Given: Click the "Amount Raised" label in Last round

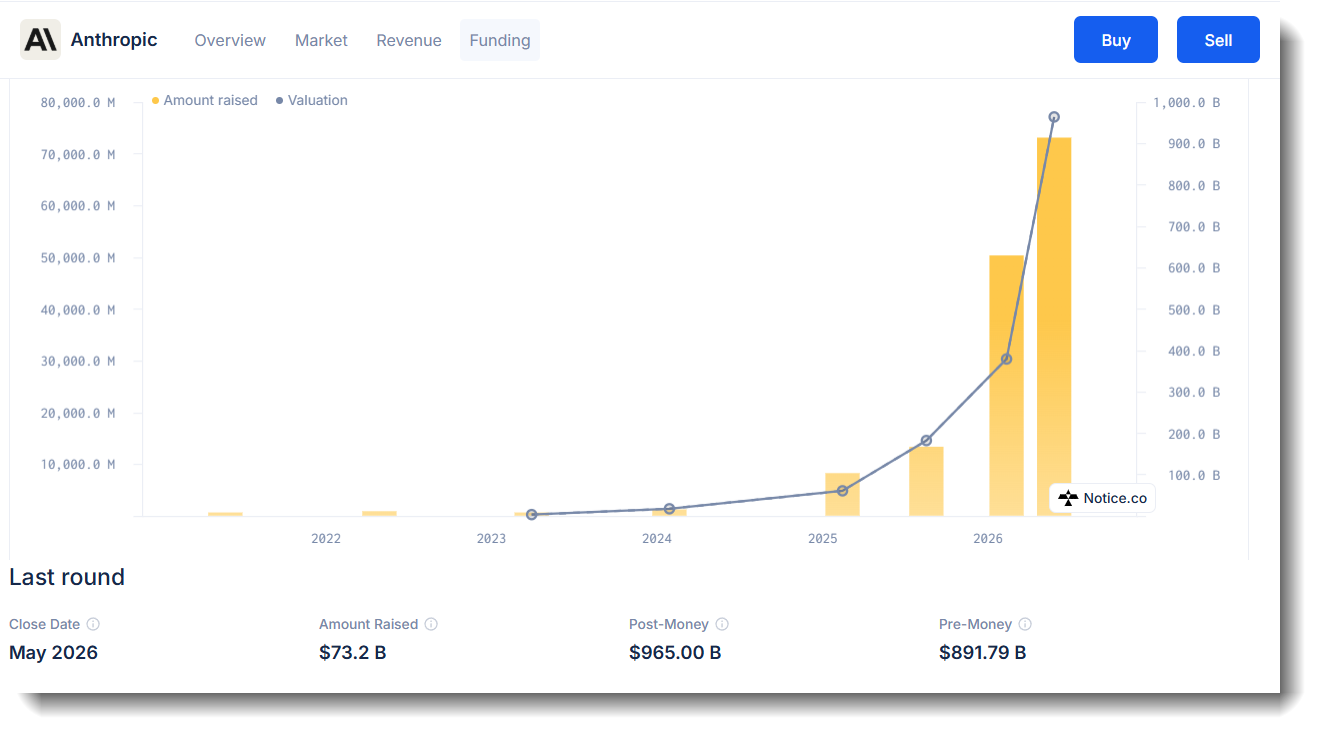Looking at the screenshot, I should 368,624.
